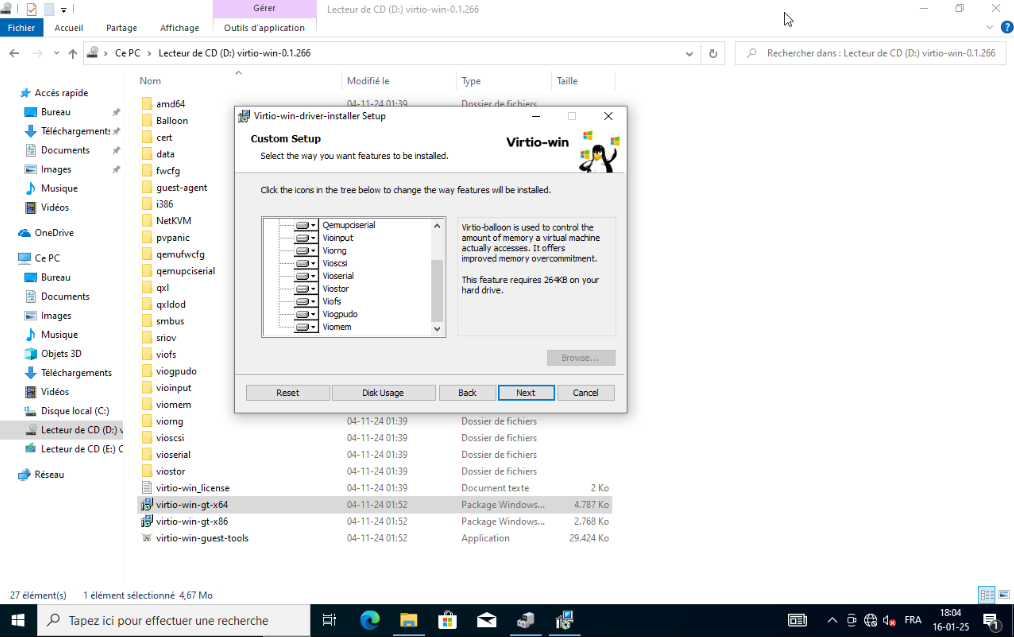The width and height of the screenshot is (1014, 637).
Task: Open feature dropdown for Viofs
Action: (306, 301)
